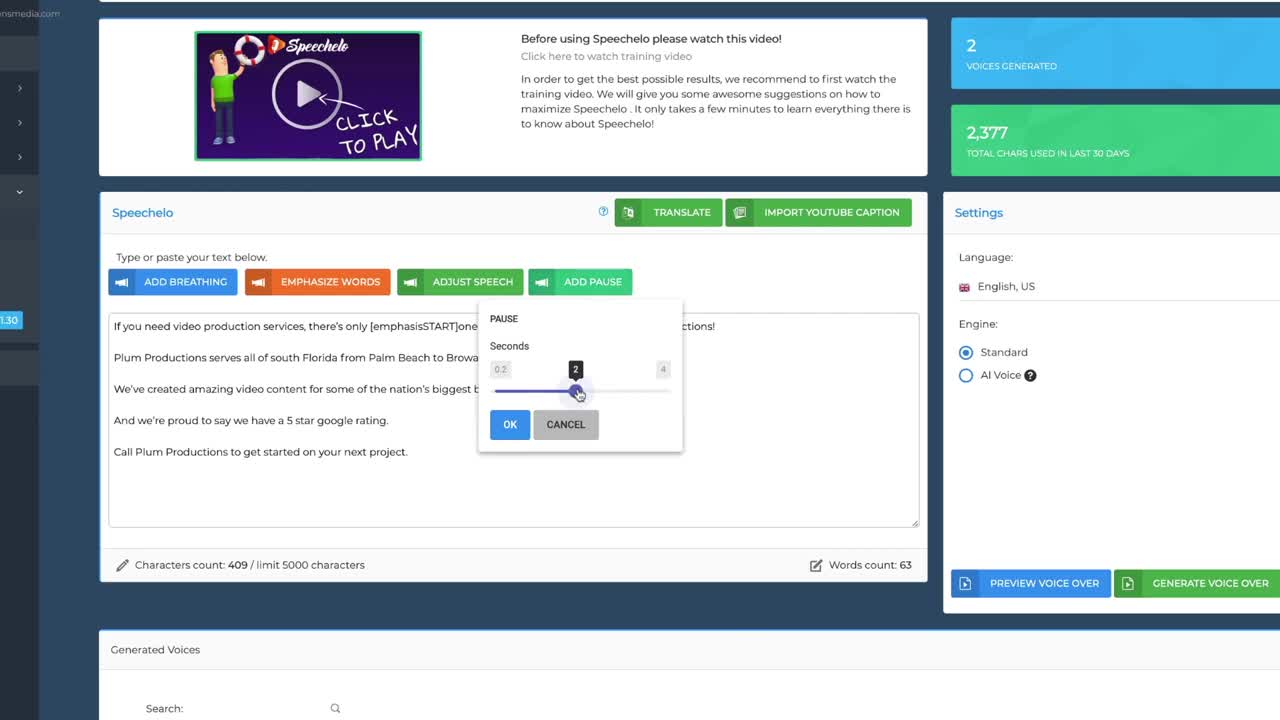Image resolution: width=1280 pixels, height=720 pixels.
Task: Click the Generate Voice Over button
Action: (1197, 583)
